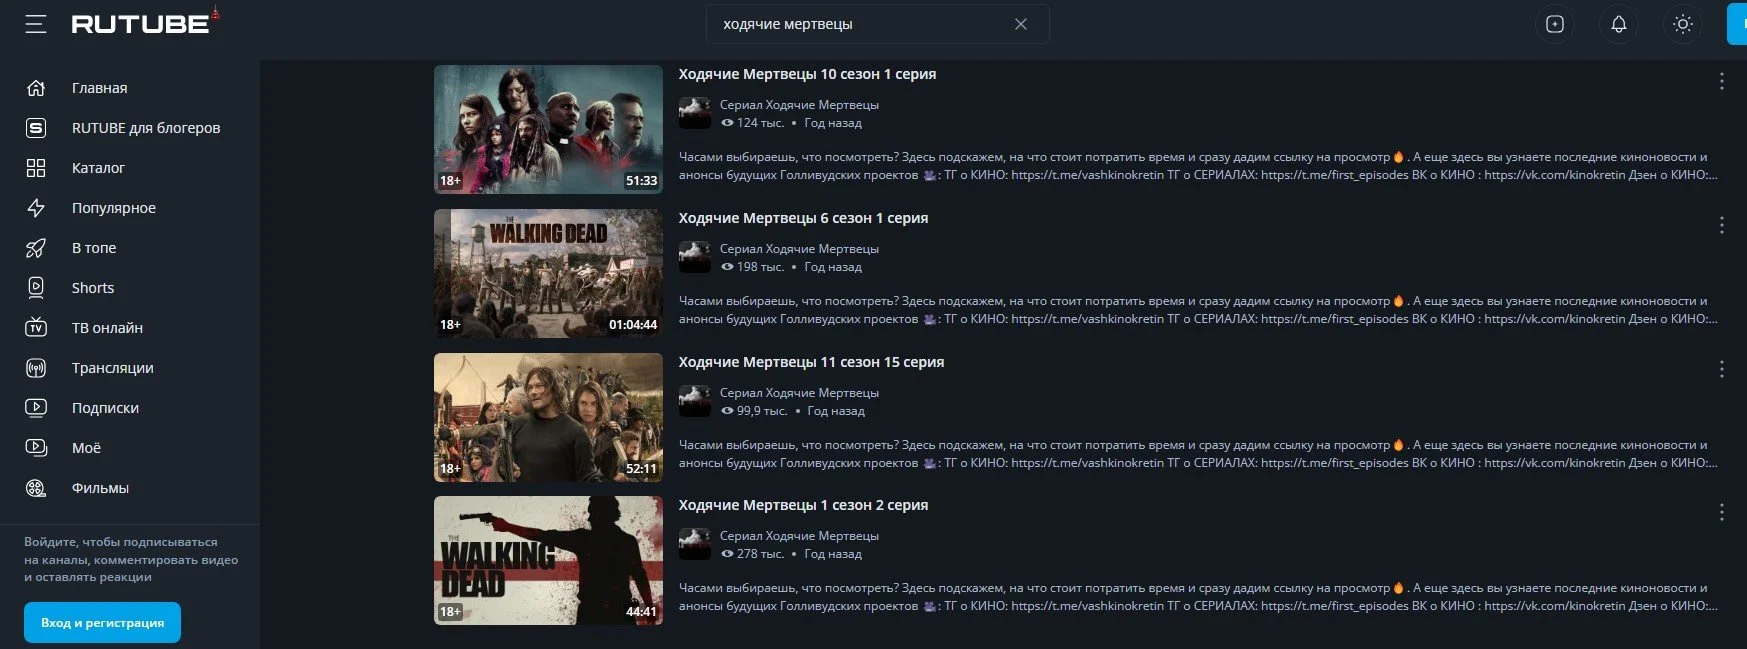Click the Вход и регистрация button
This screenshot has width=1747, height=649.
click(102, 623)
